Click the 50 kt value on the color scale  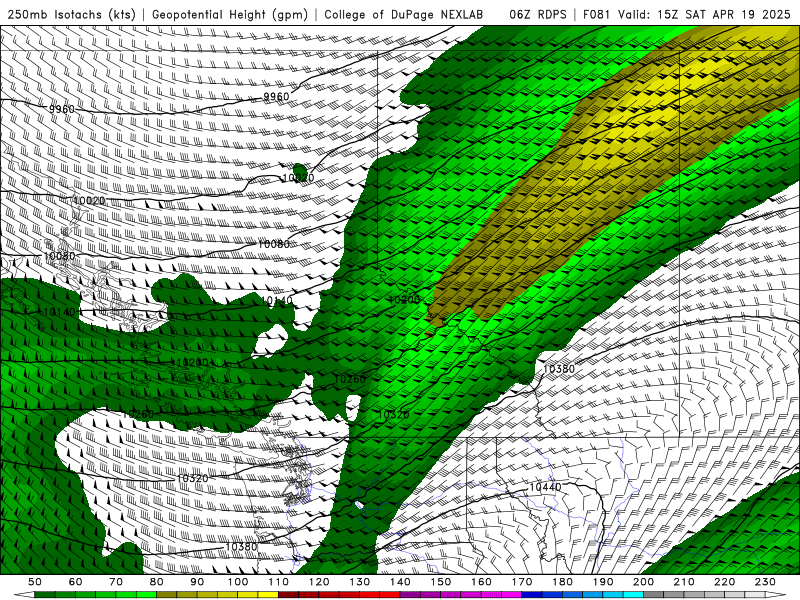pos(35,582)
